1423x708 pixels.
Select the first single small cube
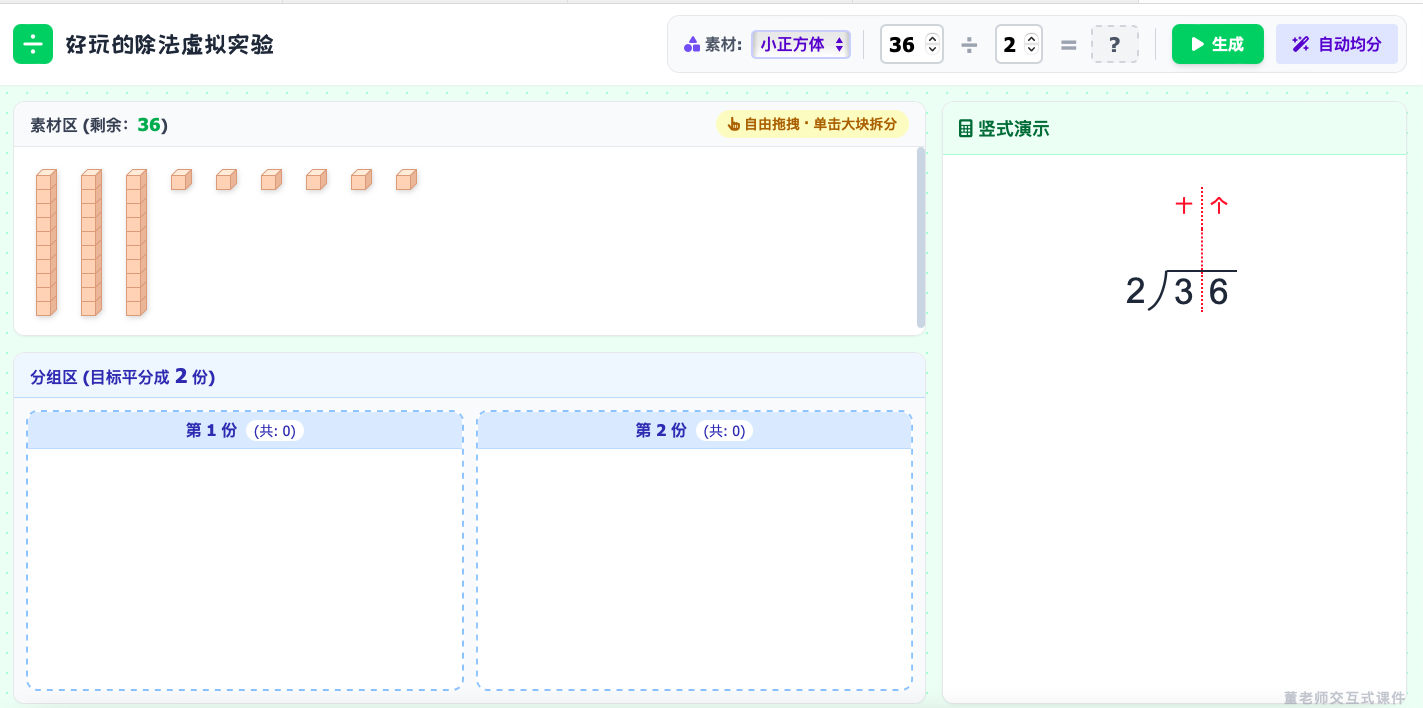[181, 180]
